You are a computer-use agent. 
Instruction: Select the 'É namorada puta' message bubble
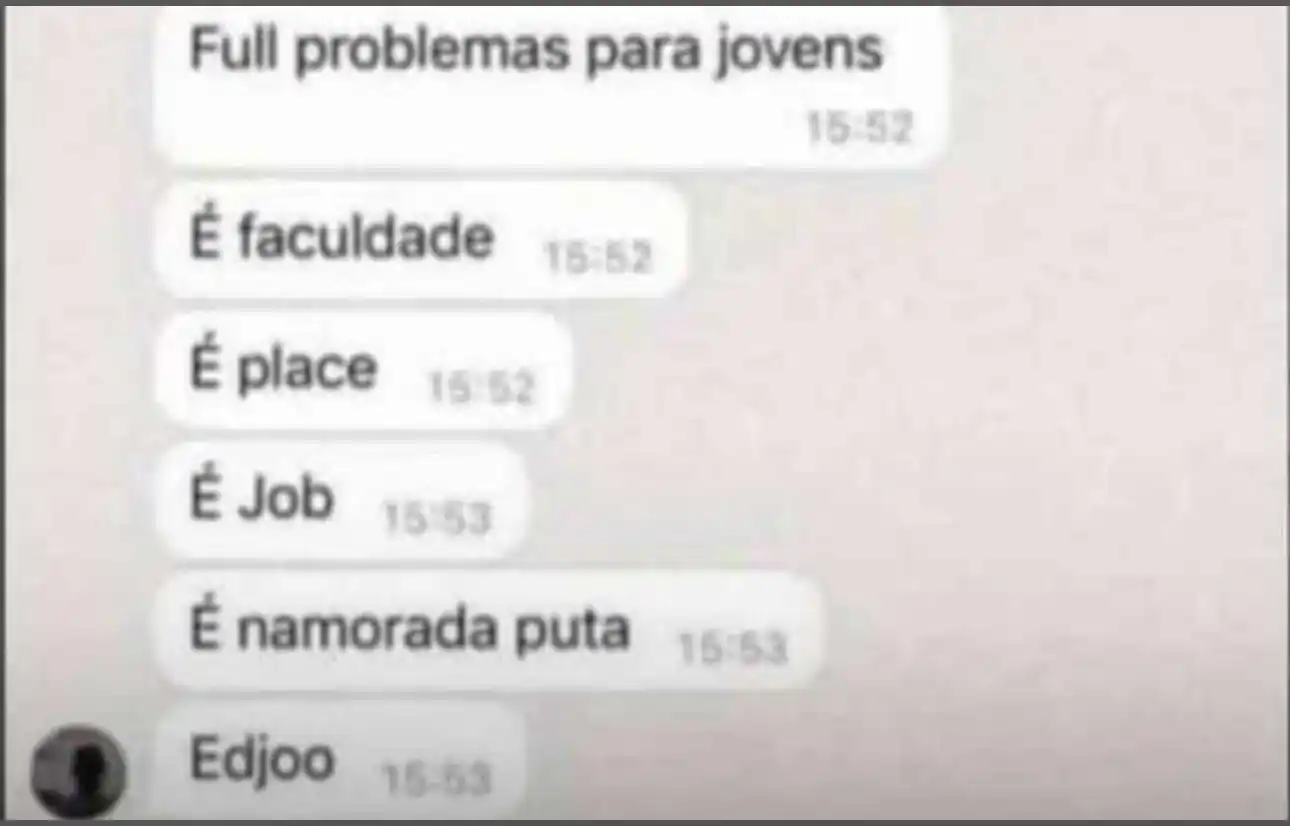coord(488,630)
